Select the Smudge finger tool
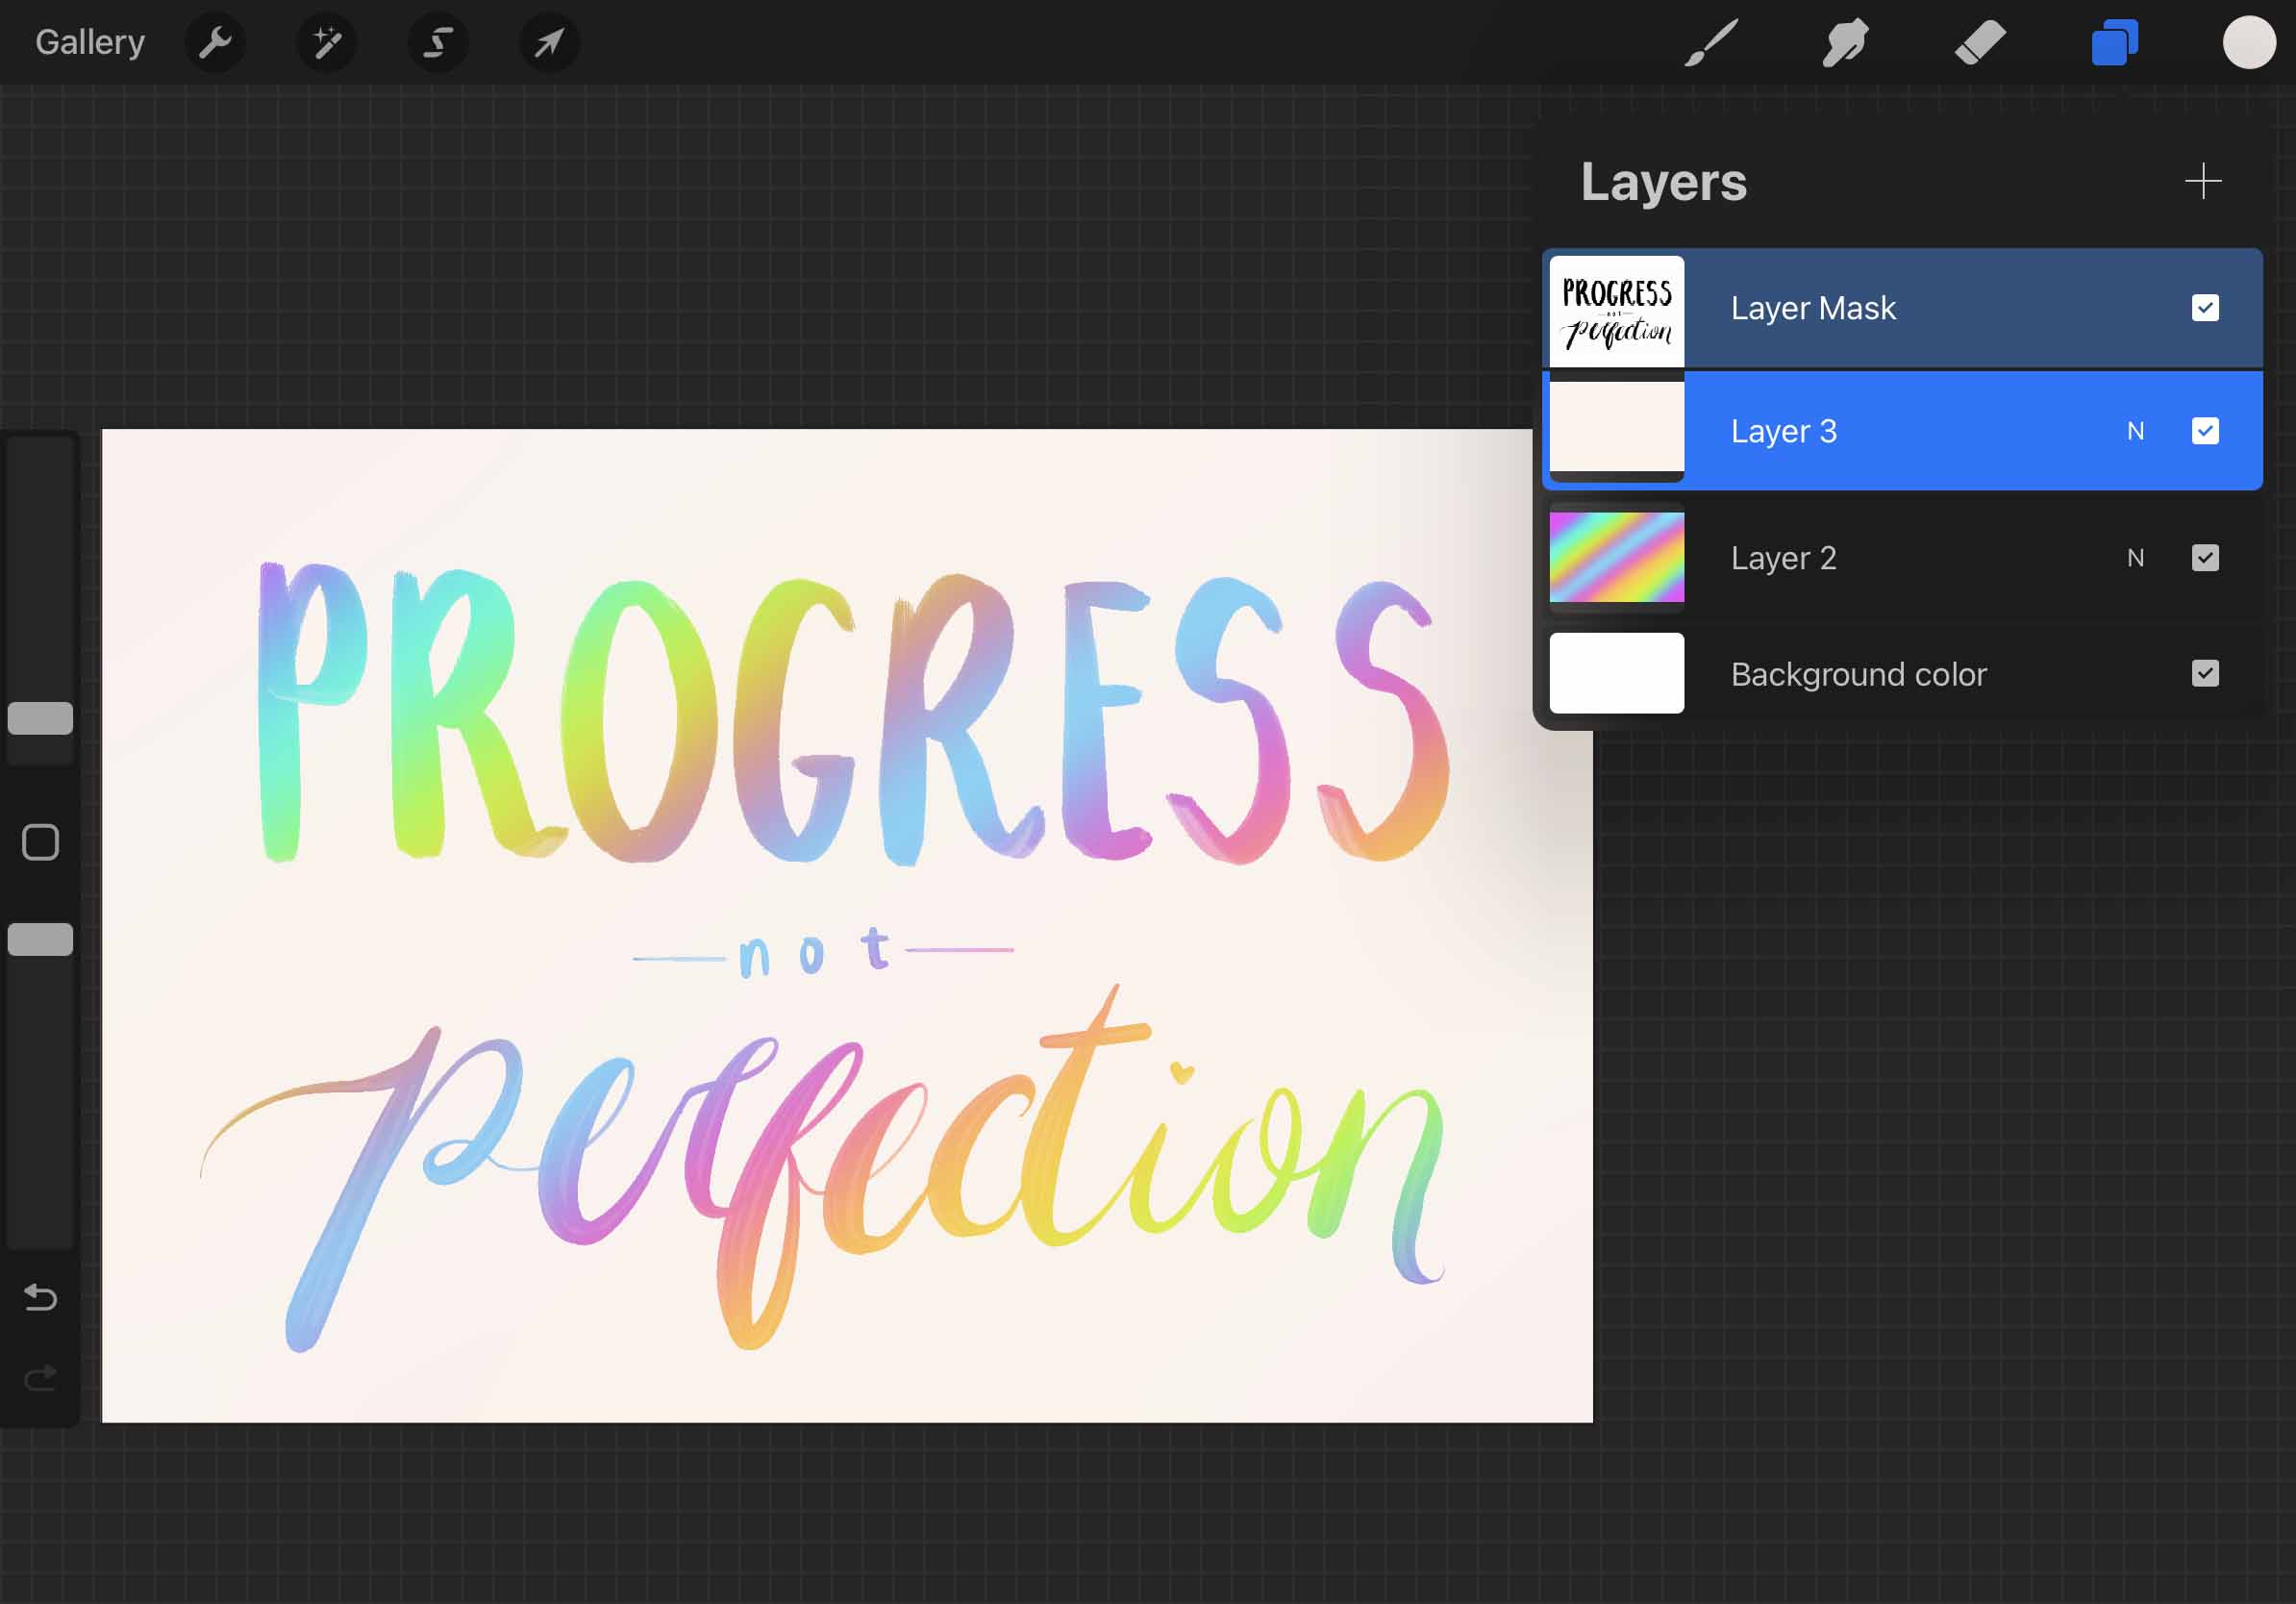 click(1845, 42)
